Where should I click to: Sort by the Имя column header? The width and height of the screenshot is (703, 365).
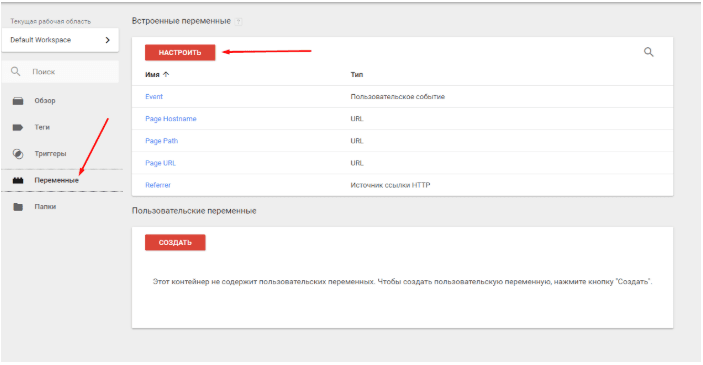(x=152, y=74)
